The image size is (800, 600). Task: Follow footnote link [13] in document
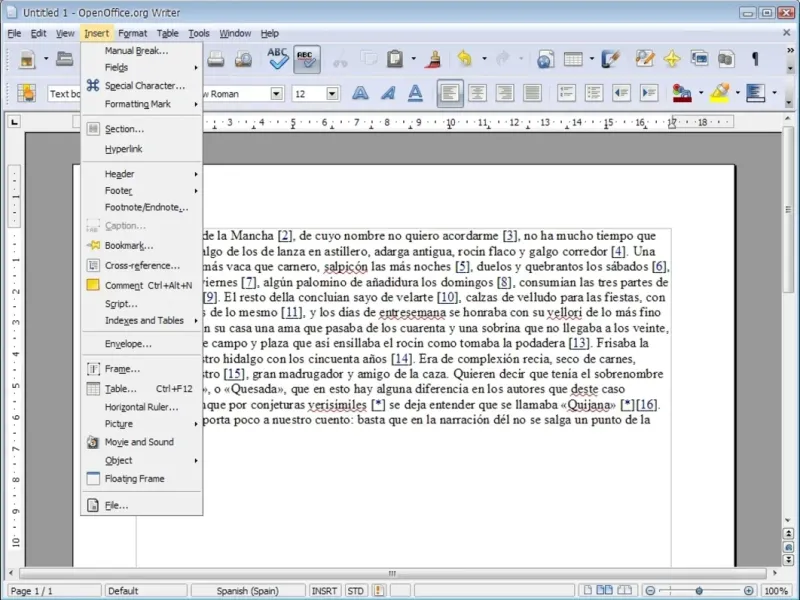pos(579,343)
